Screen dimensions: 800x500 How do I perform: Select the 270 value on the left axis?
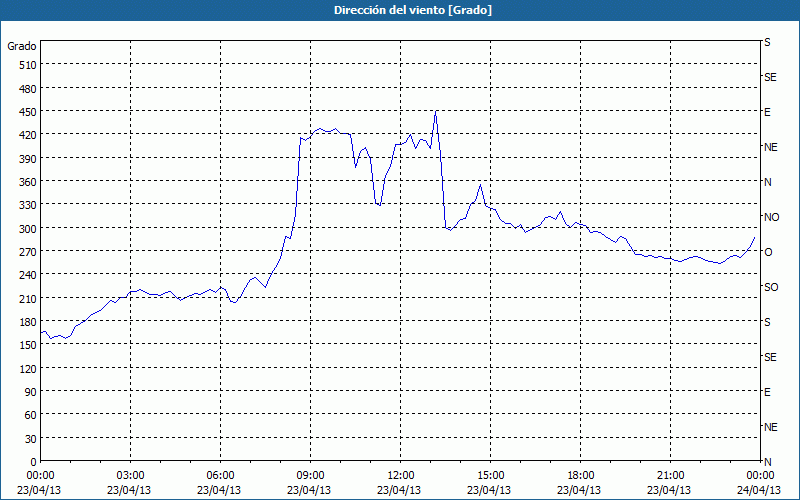pos(29,252)
